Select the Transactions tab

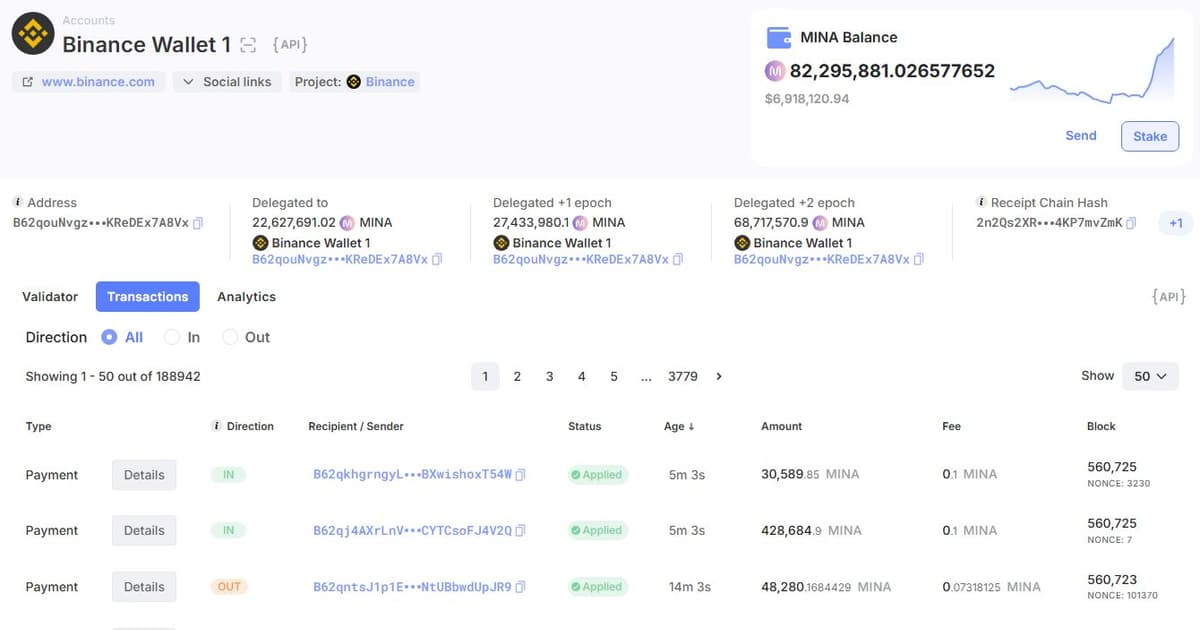click(148, 297)
